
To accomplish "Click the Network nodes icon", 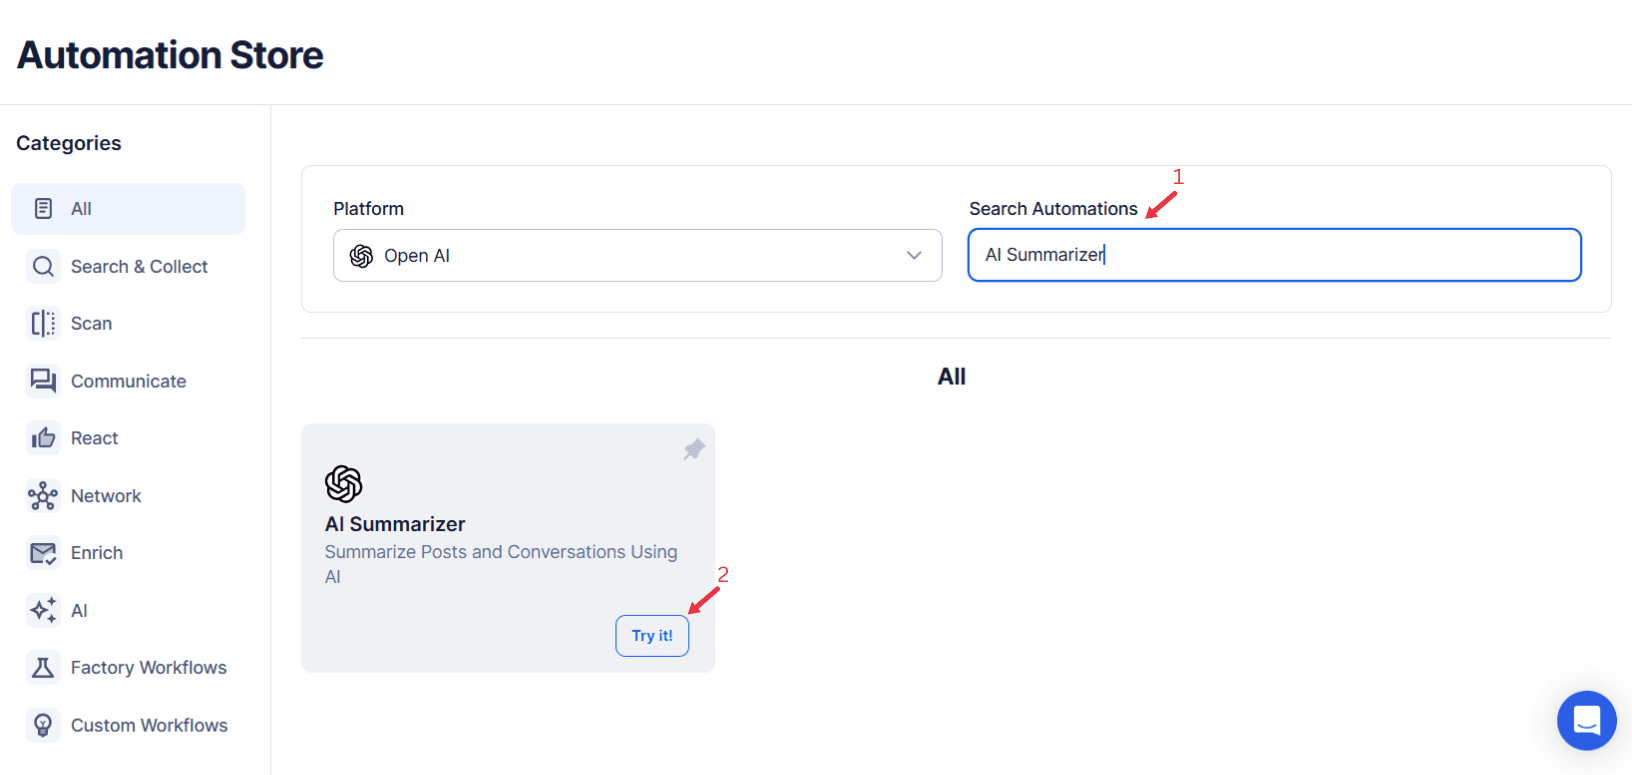I will click(x=42, y=495).
